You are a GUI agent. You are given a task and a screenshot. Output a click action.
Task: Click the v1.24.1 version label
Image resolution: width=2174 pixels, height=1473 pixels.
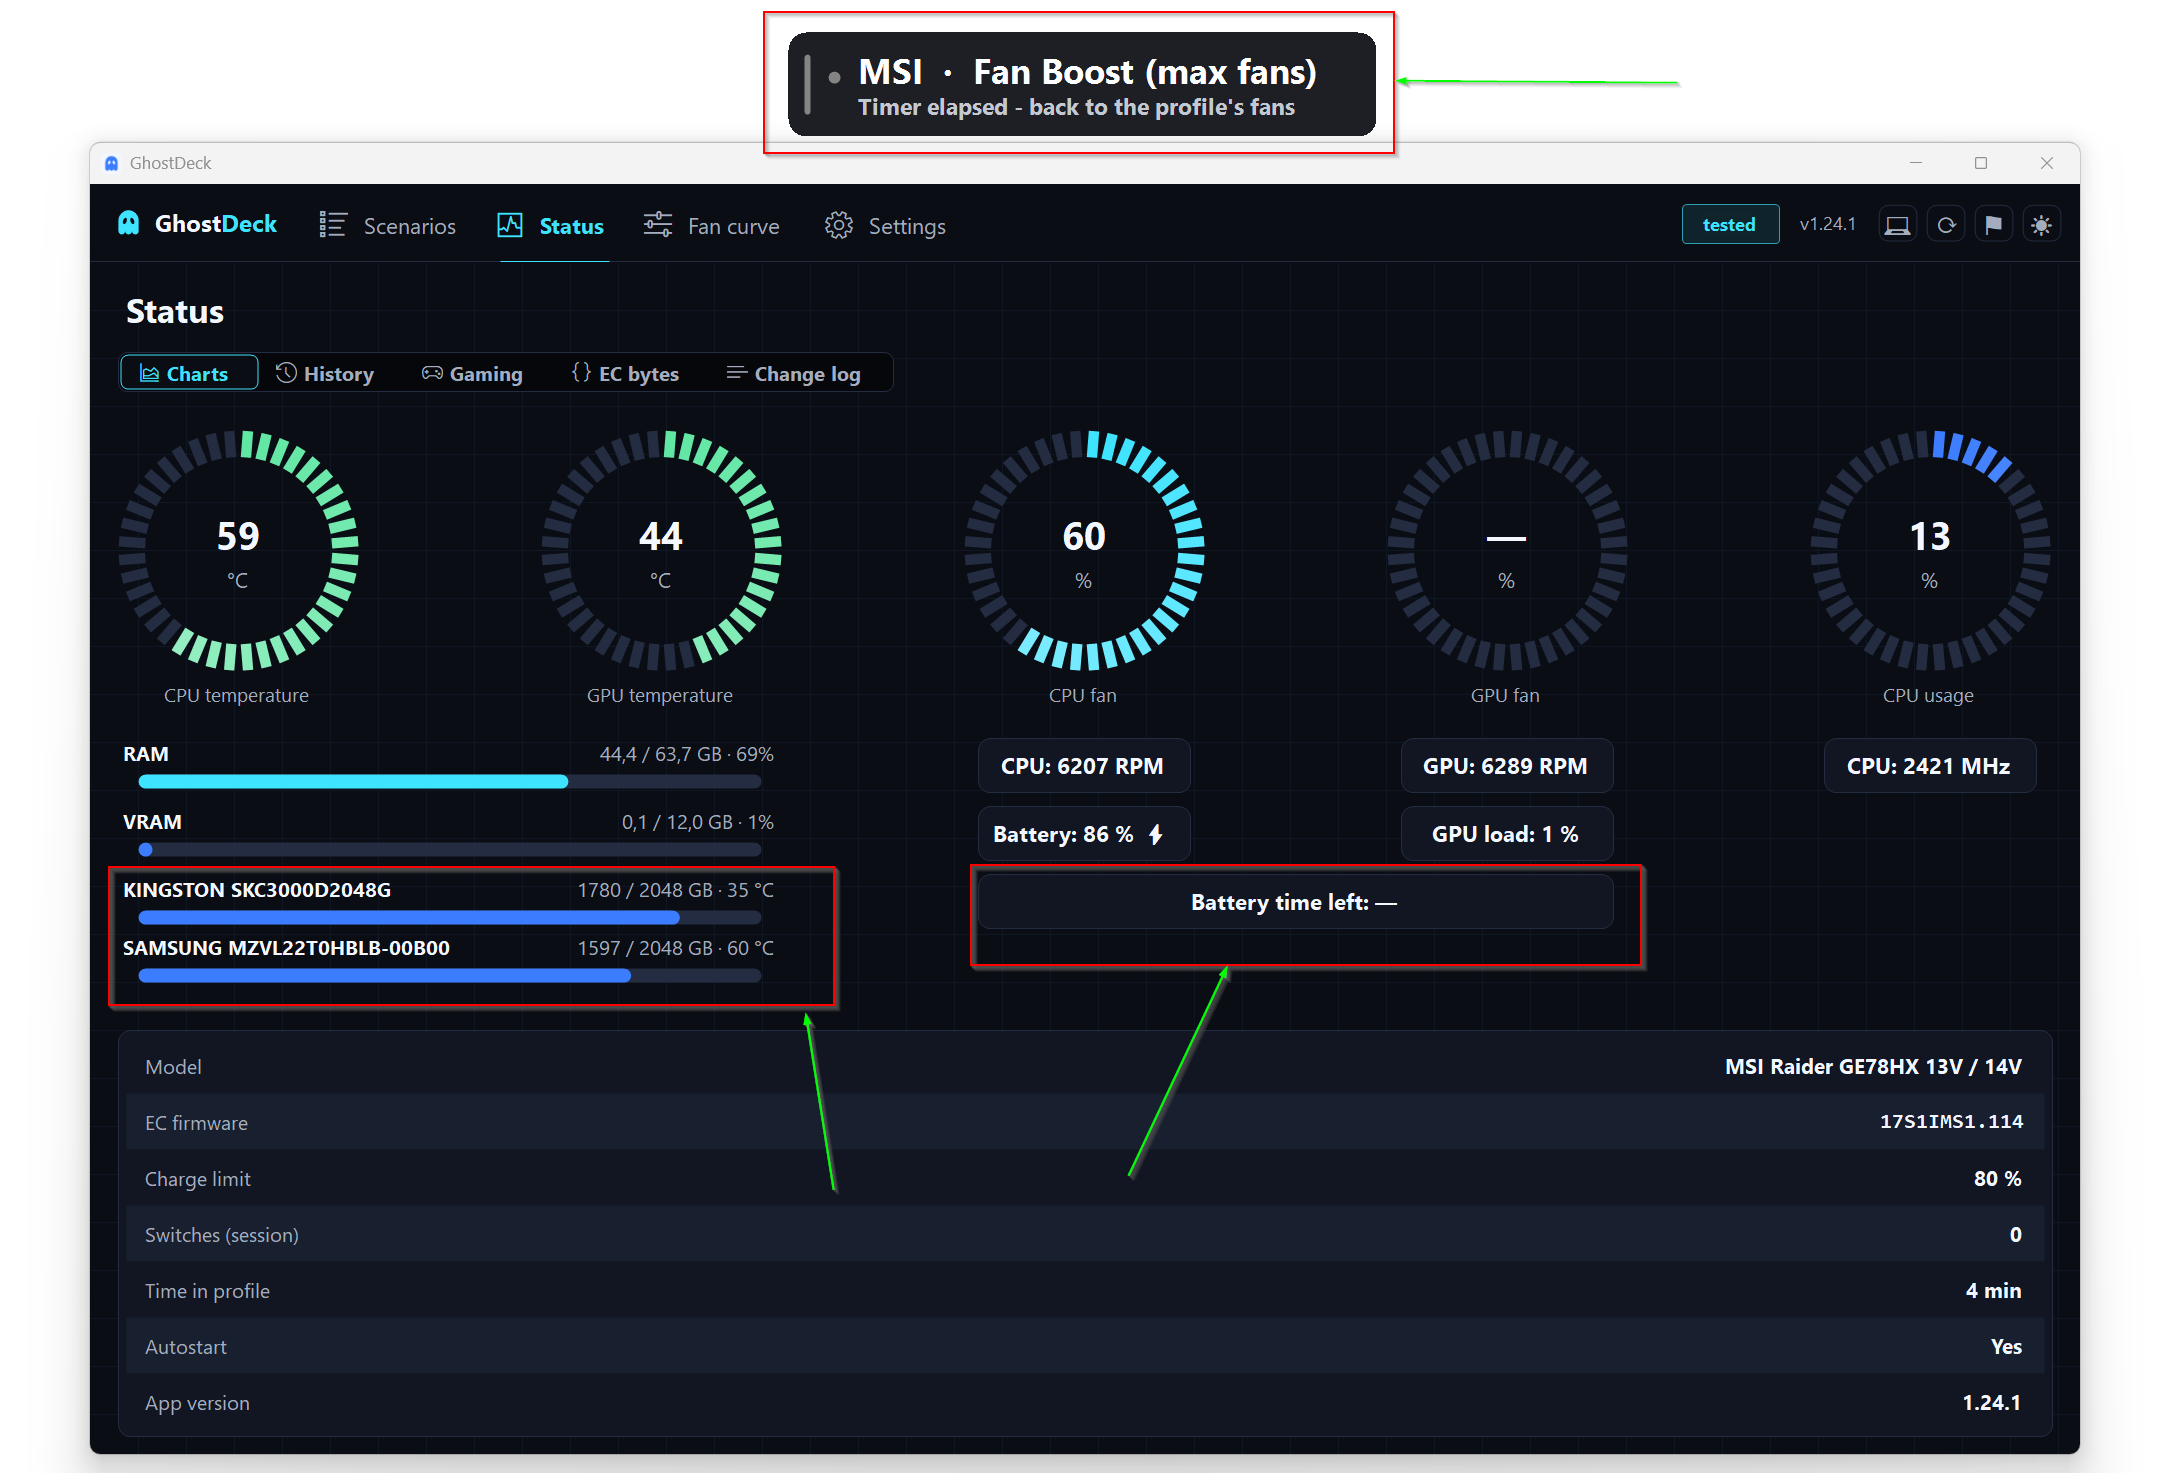pos(1827,224)
